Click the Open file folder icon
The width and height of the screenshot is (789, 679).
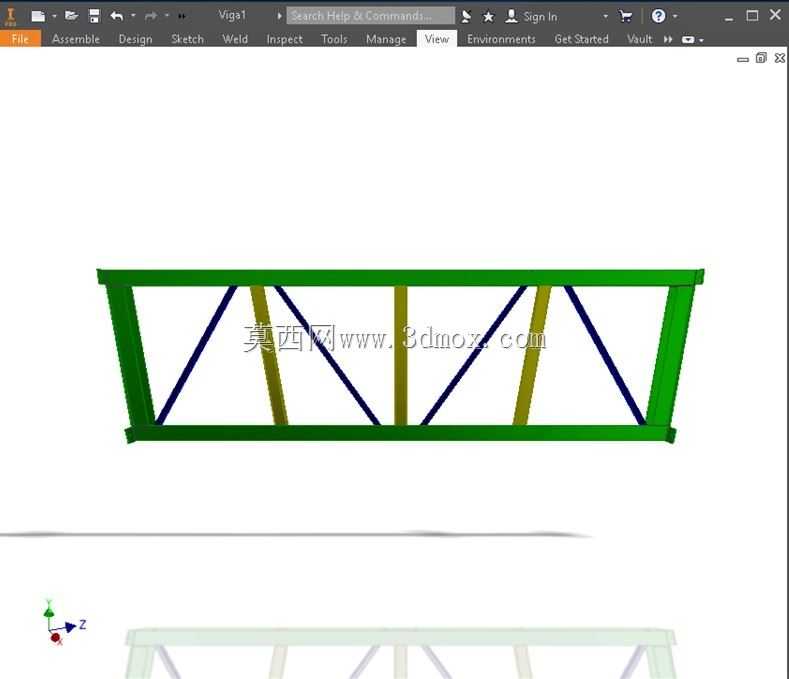[71, 16]
